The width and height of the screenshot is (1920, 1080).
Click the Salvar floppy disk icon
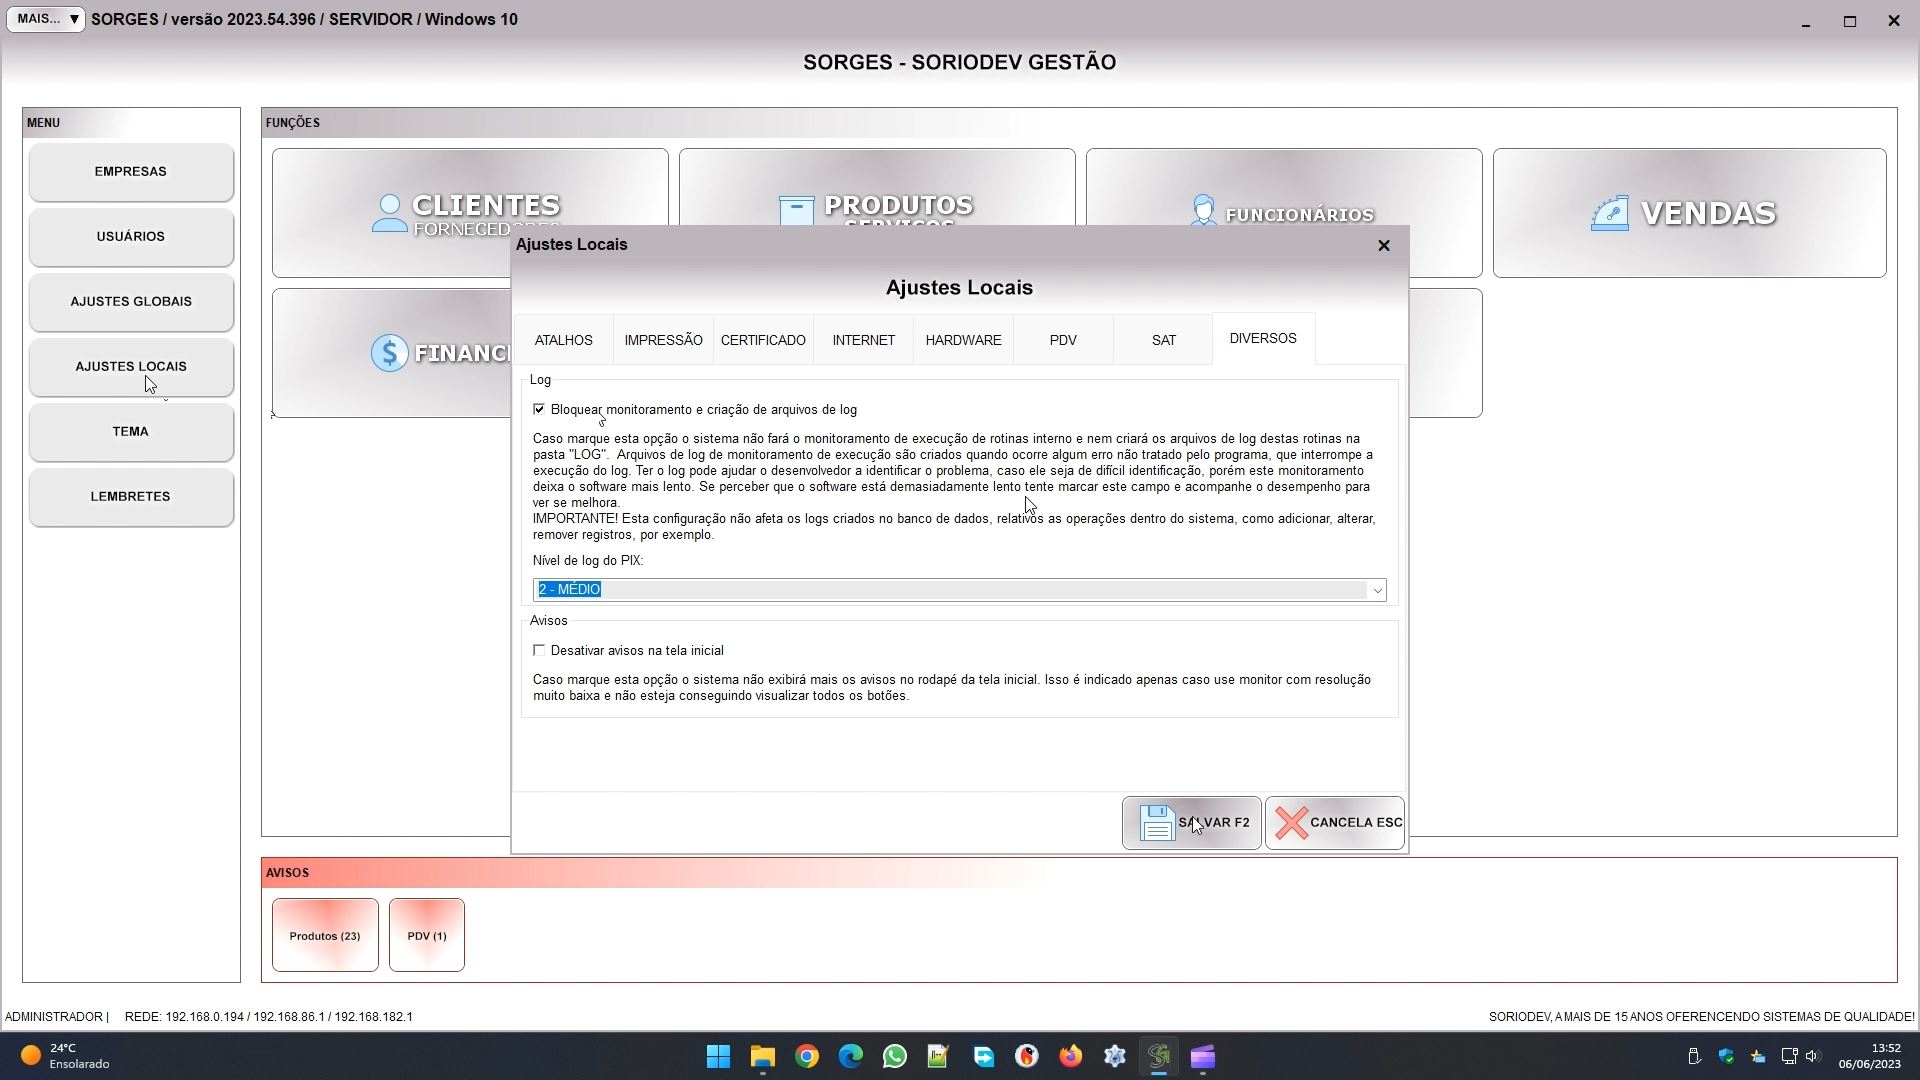[1157, 823]
